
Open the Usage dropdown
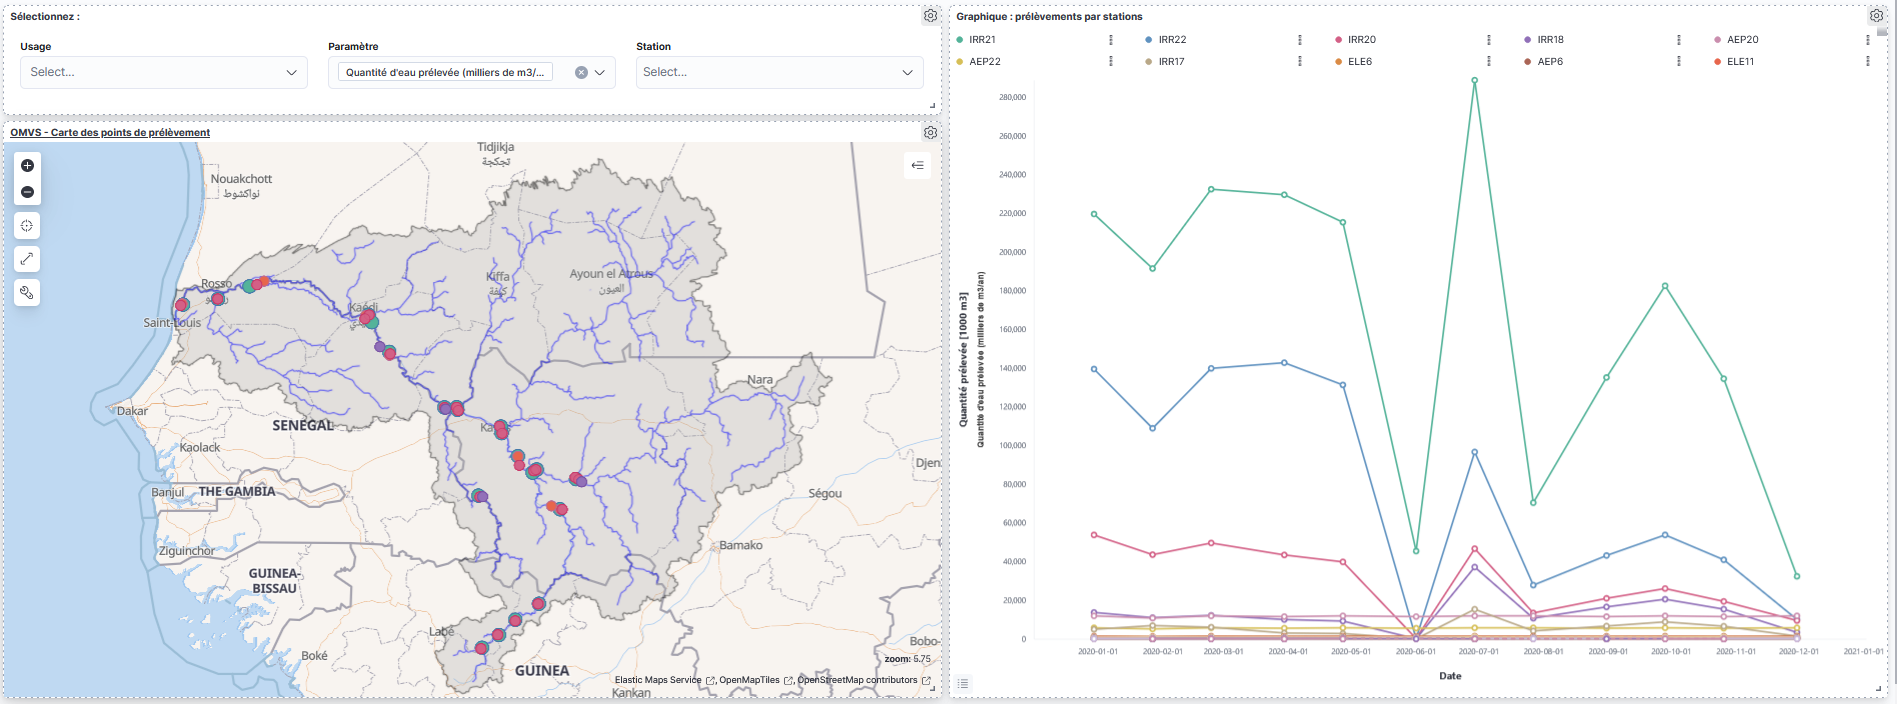(x=163, y=73)
